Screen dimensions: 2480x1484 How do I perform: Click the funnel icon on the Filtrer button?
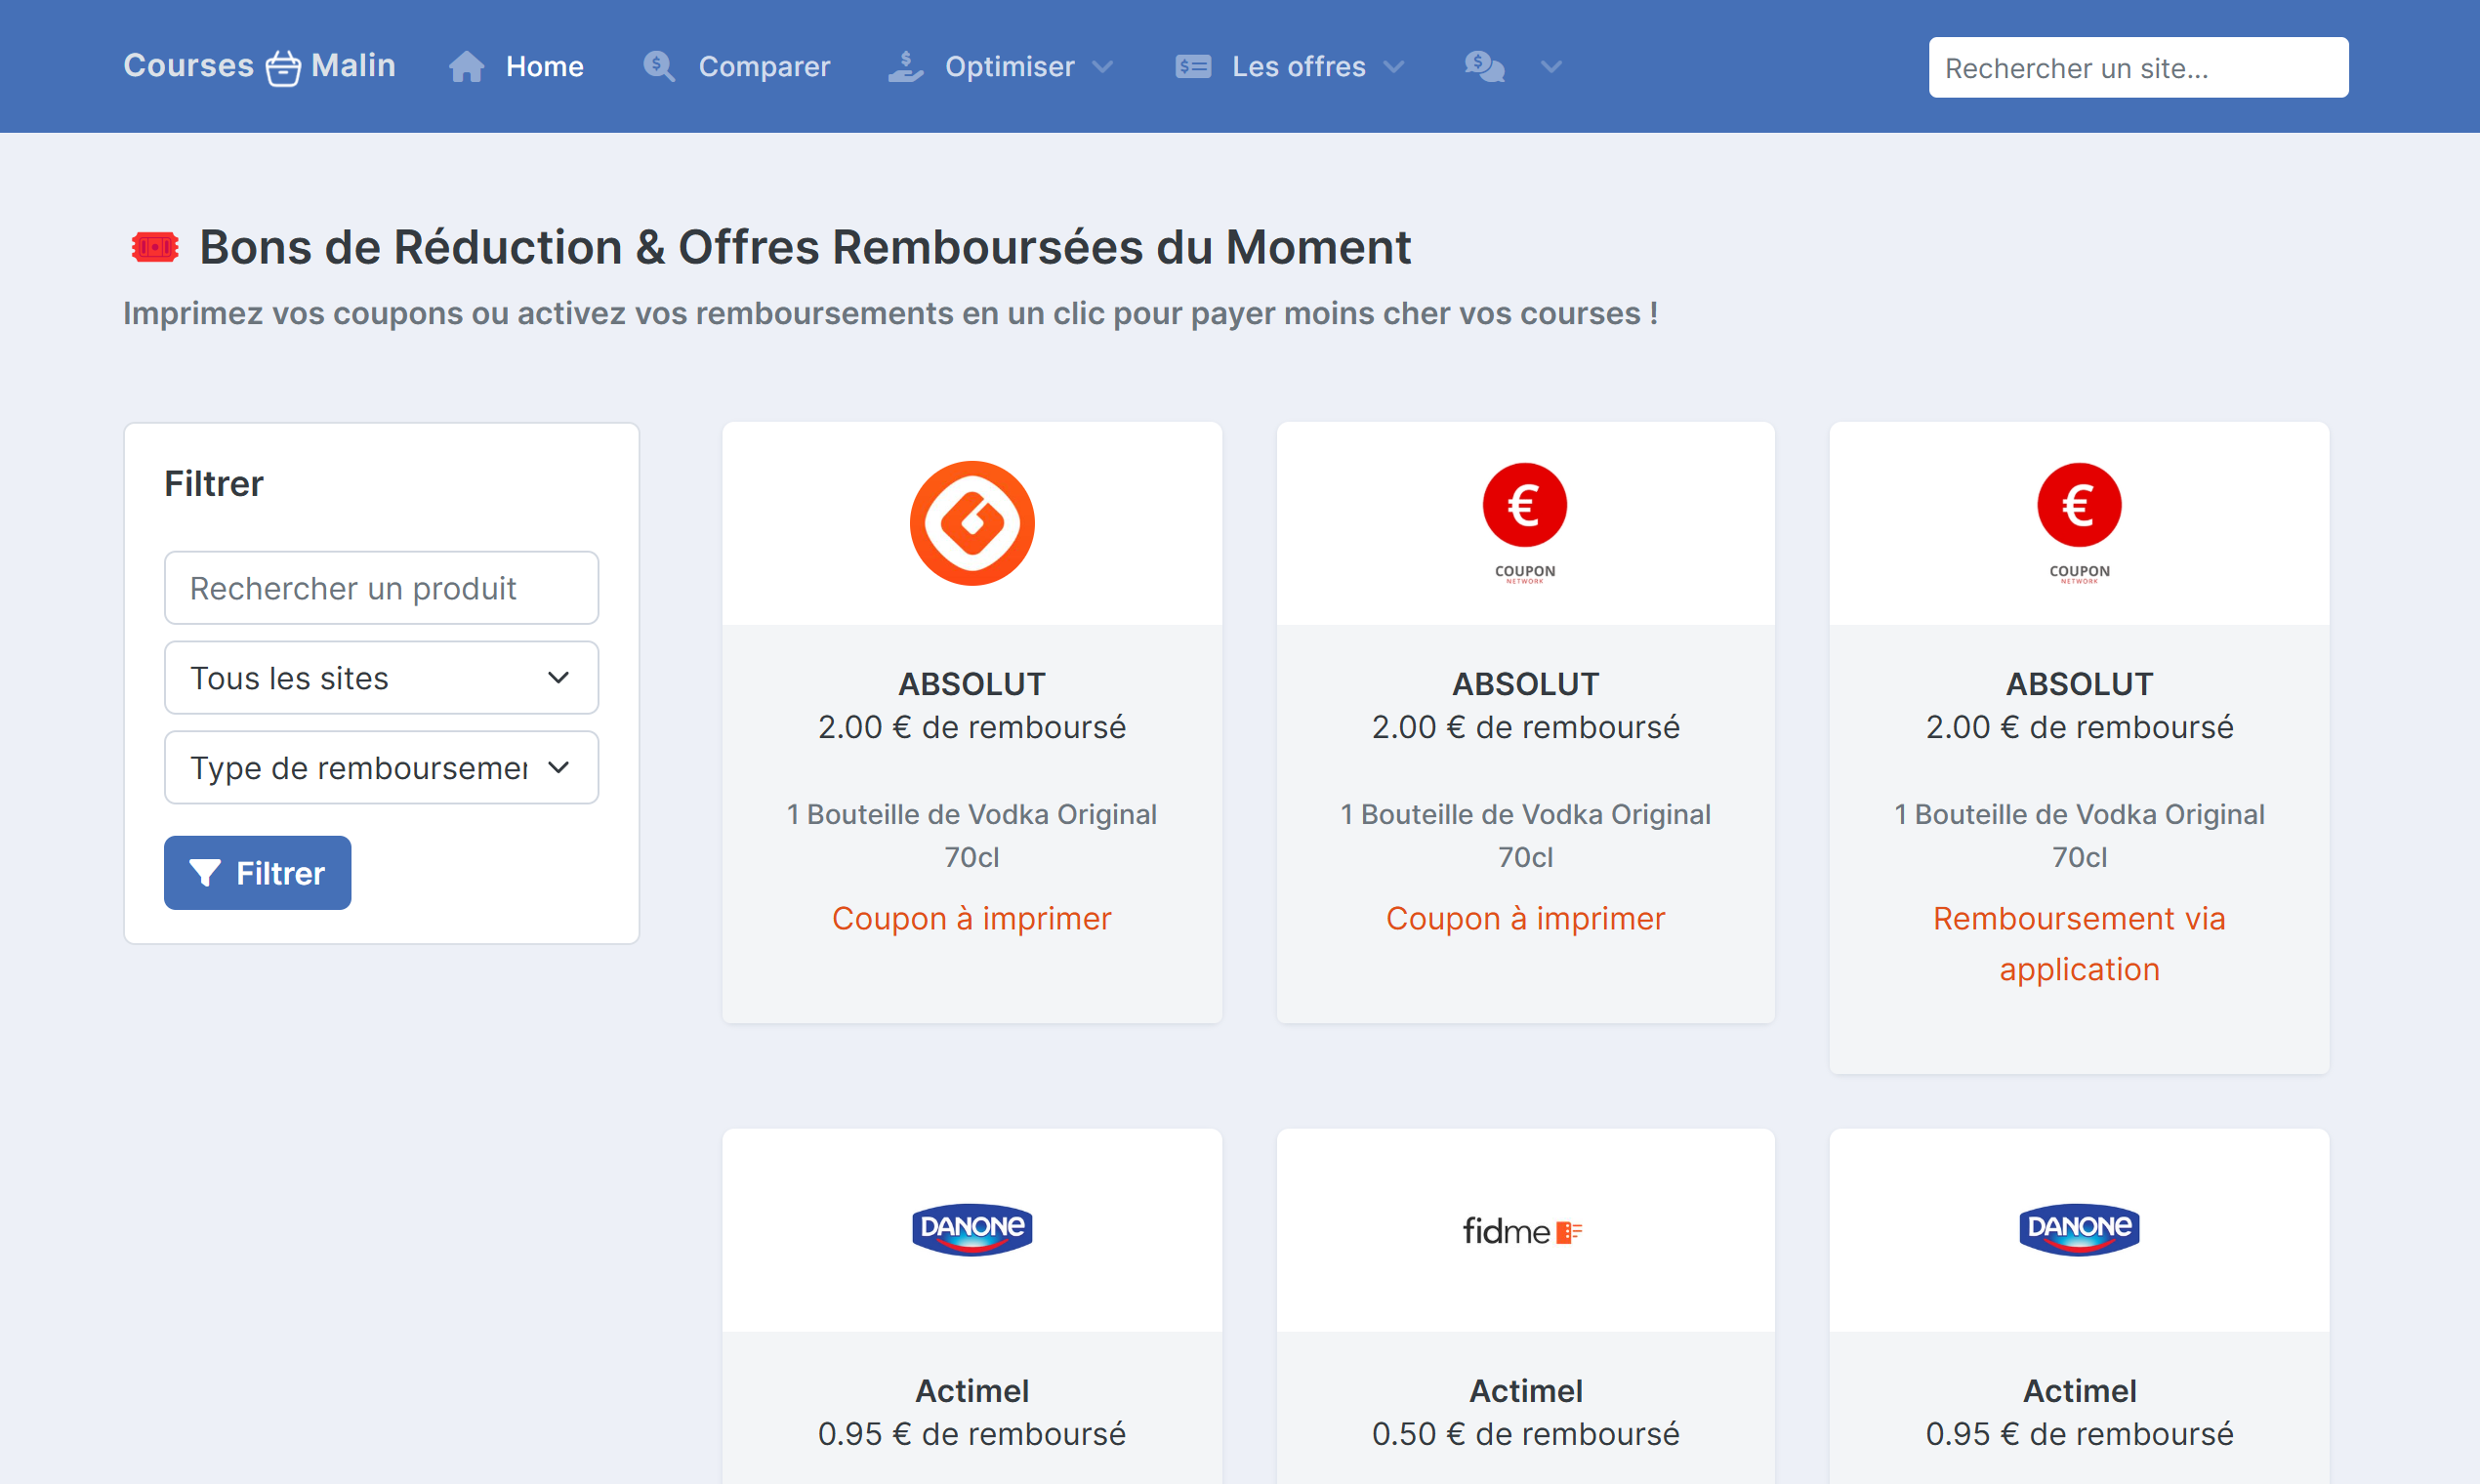205,873
